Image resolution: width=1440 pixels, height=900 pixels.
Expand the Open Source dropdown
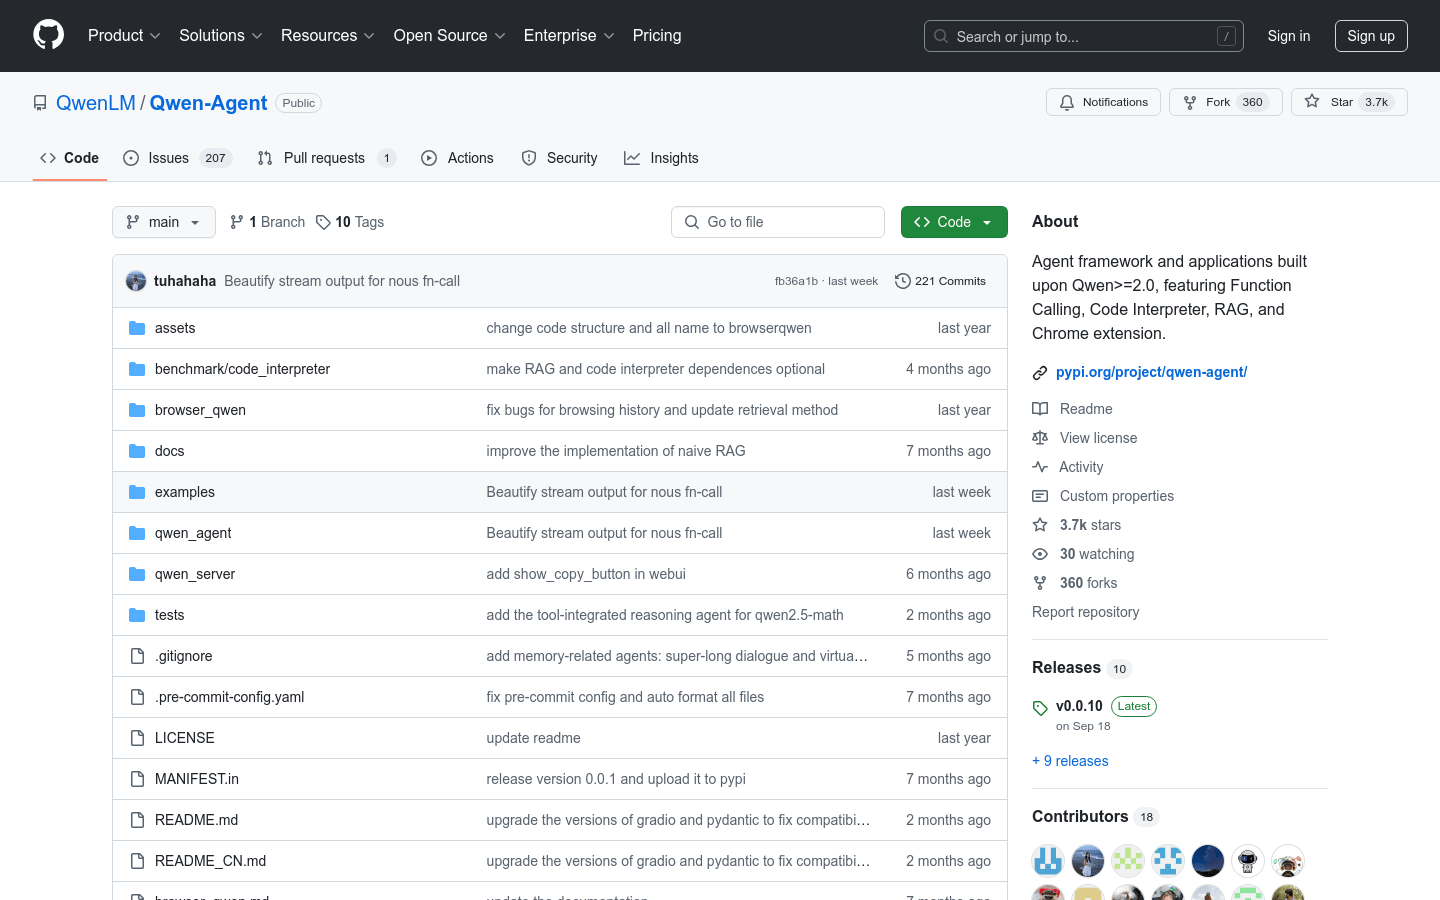[x=450, y=35]
